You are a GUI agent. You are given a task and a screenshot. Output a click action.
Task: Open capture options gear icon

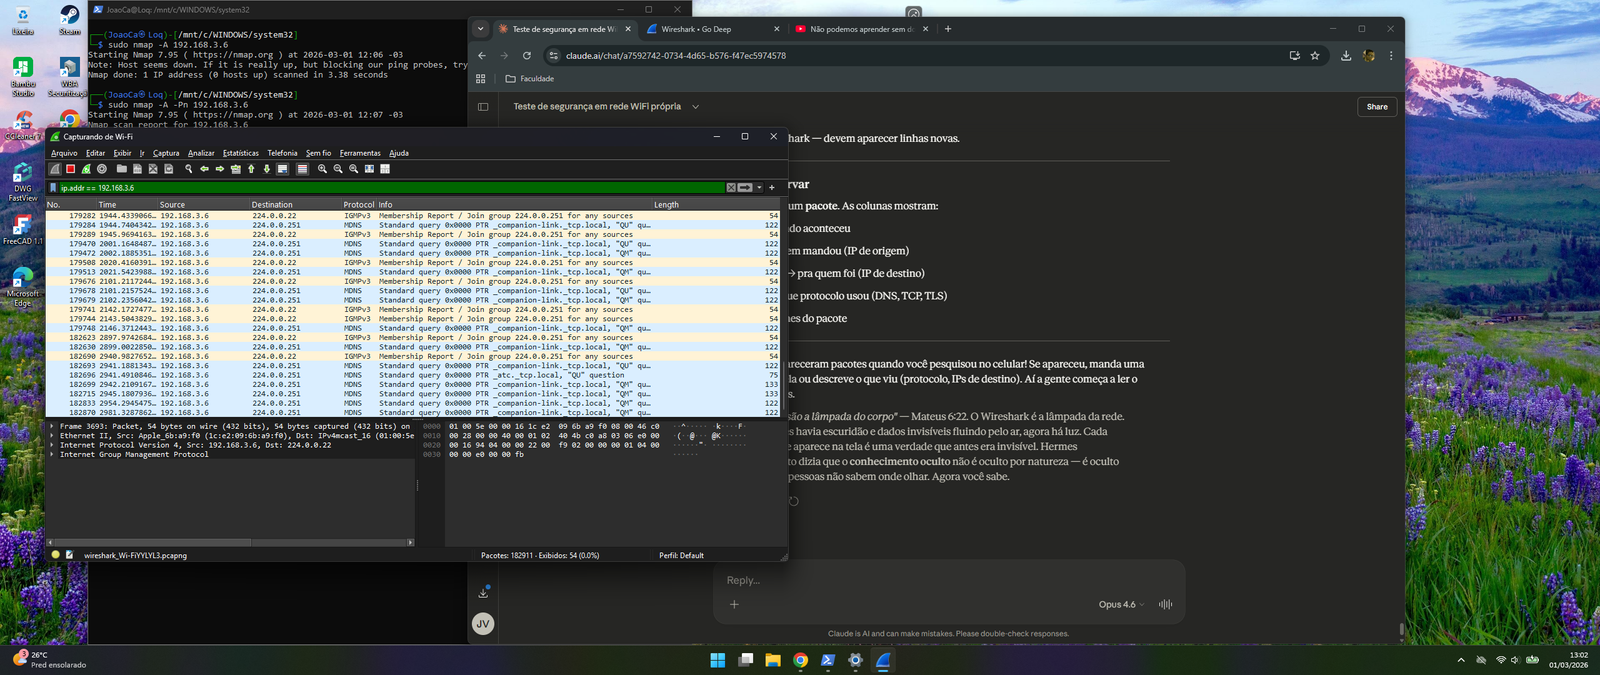point(102,169)
